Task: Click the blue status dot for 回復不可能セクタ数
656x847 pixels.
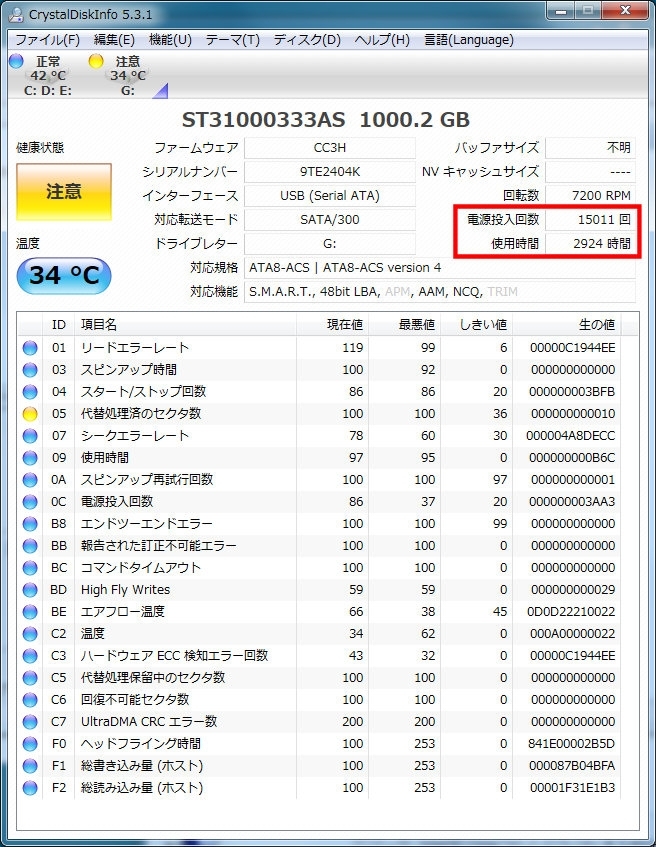Action: tap(30, 700)
